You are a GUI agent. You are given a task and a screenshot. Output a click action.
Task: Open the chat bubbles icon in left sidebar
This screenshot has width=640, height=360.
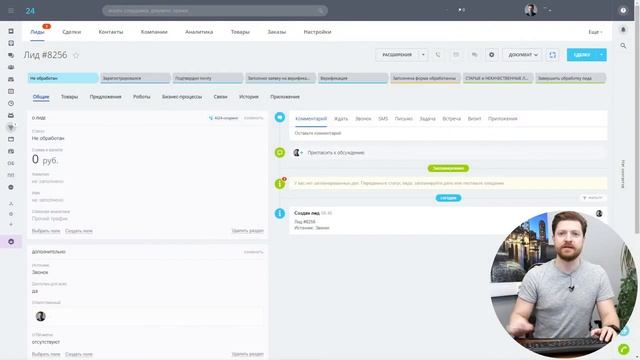11,55
